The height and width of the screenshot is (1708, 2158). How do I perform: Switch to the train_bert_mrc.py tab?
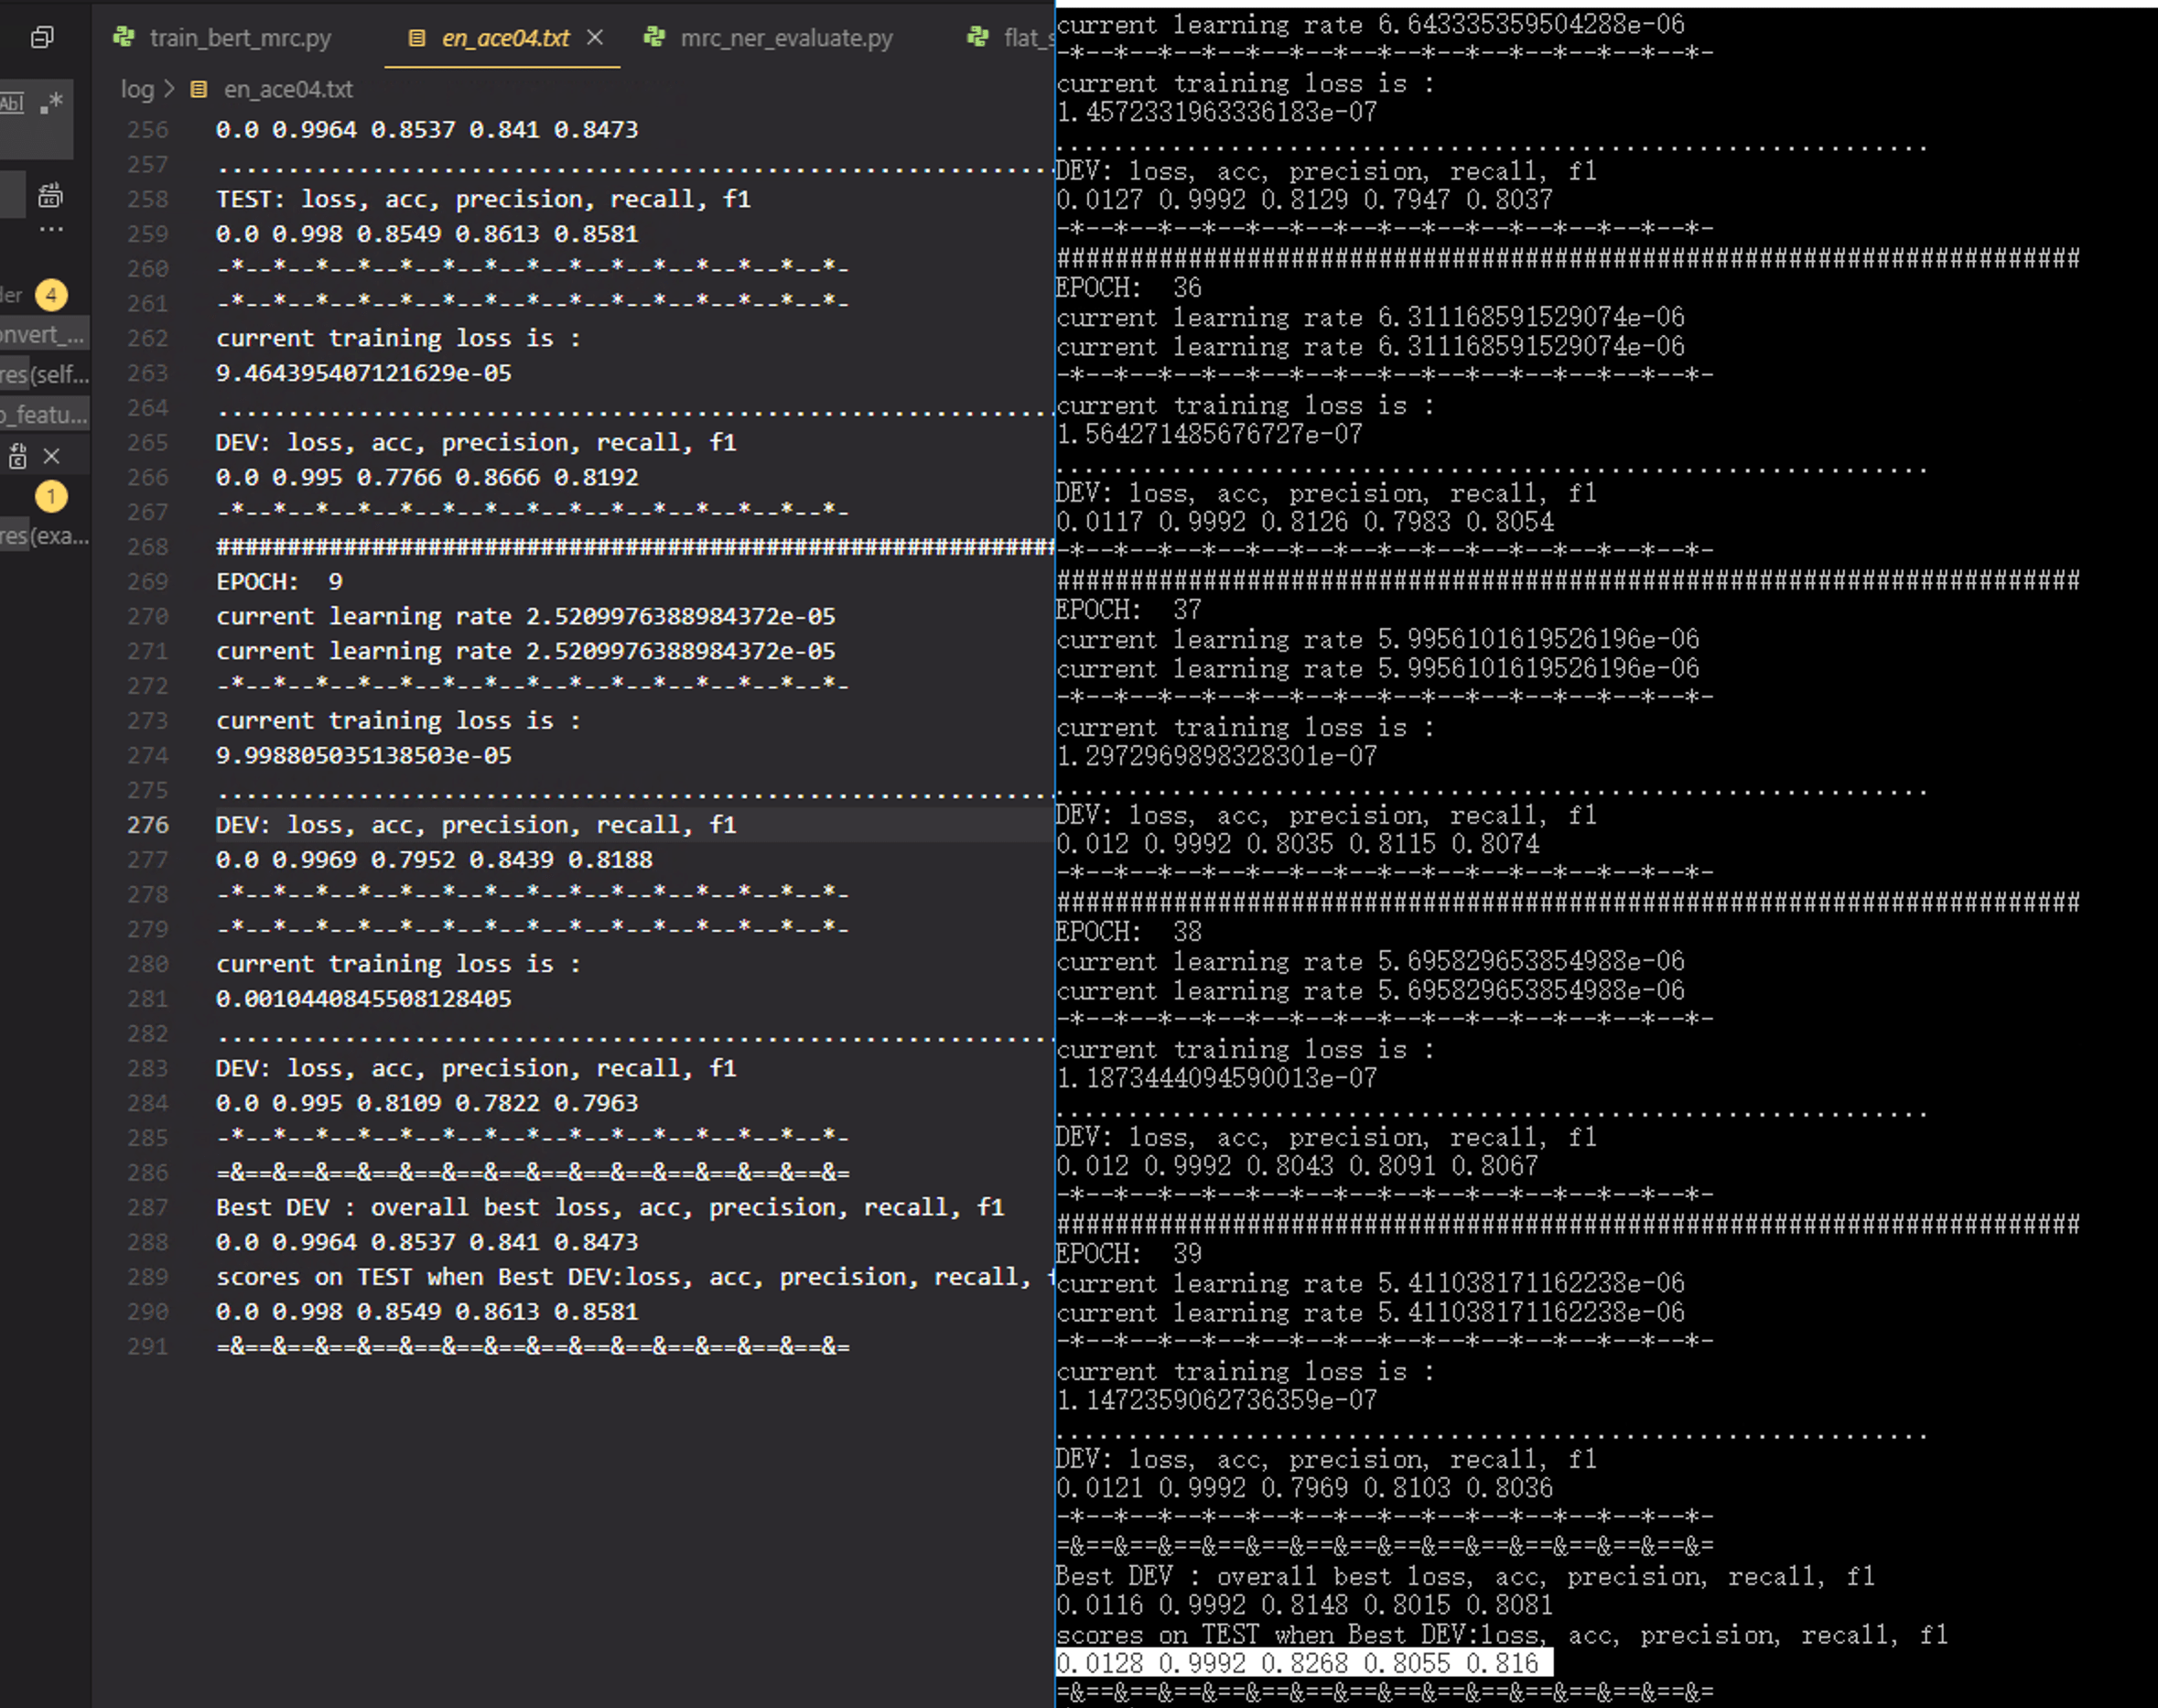(x=239, y=38)
